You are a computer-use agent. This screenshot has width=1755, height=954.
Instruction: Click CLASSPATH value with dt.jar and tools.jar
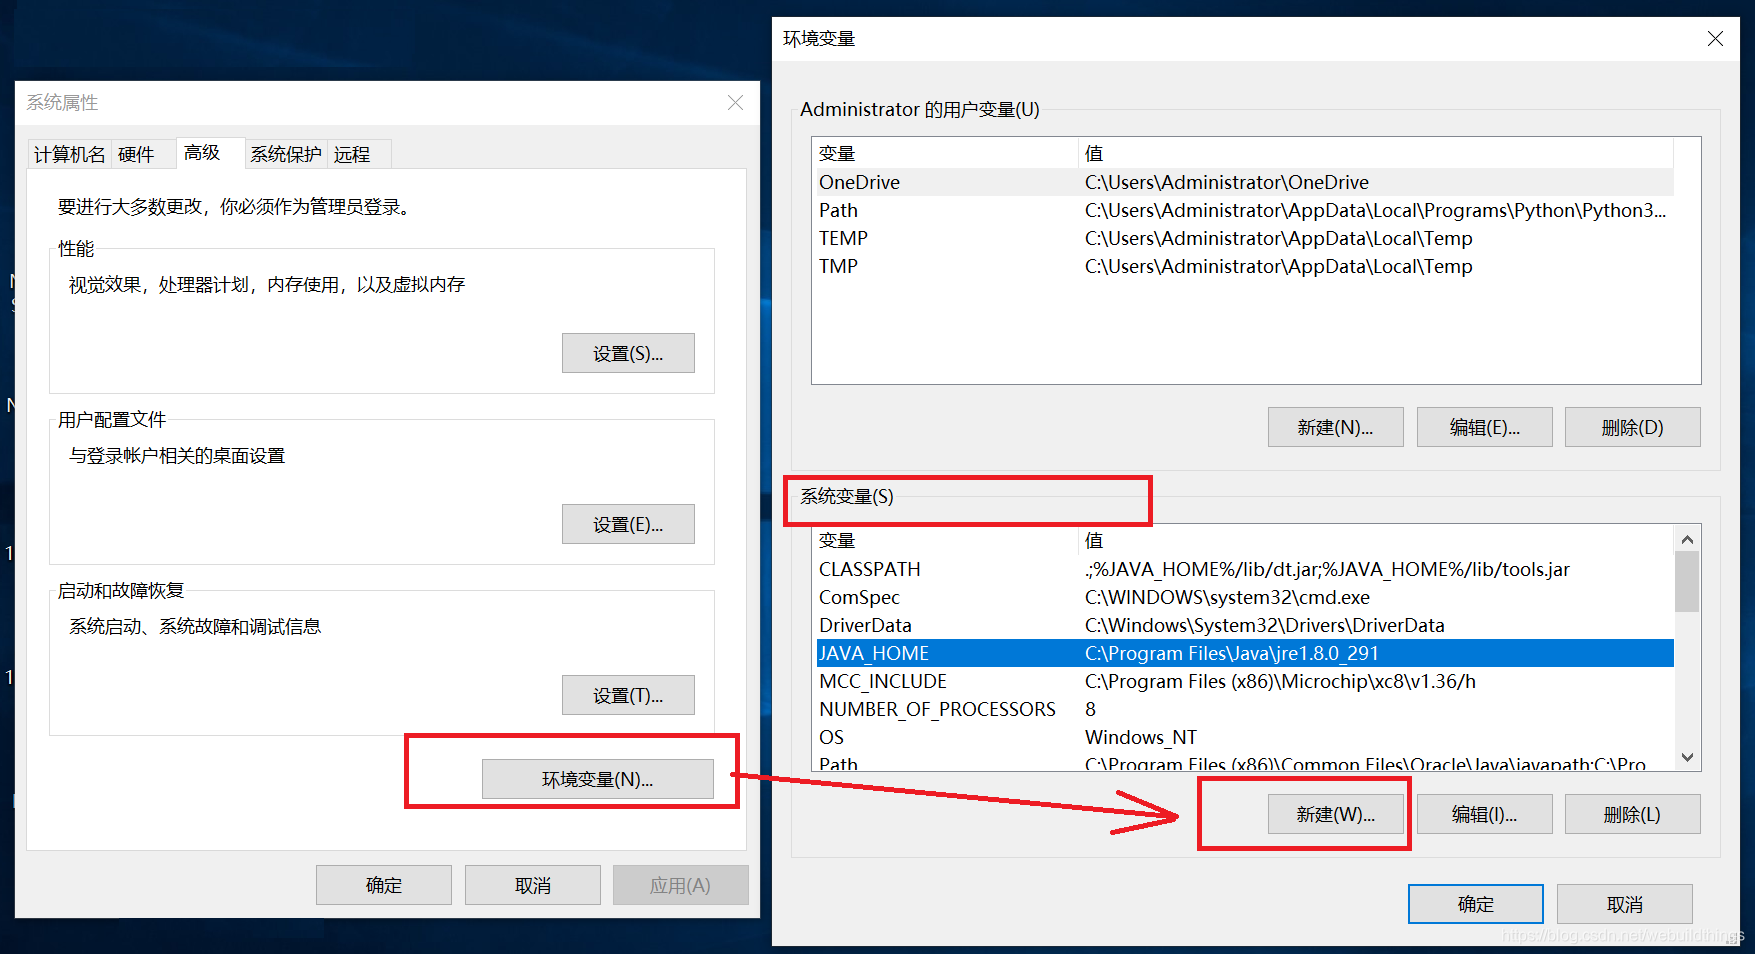coord(1327,569)
